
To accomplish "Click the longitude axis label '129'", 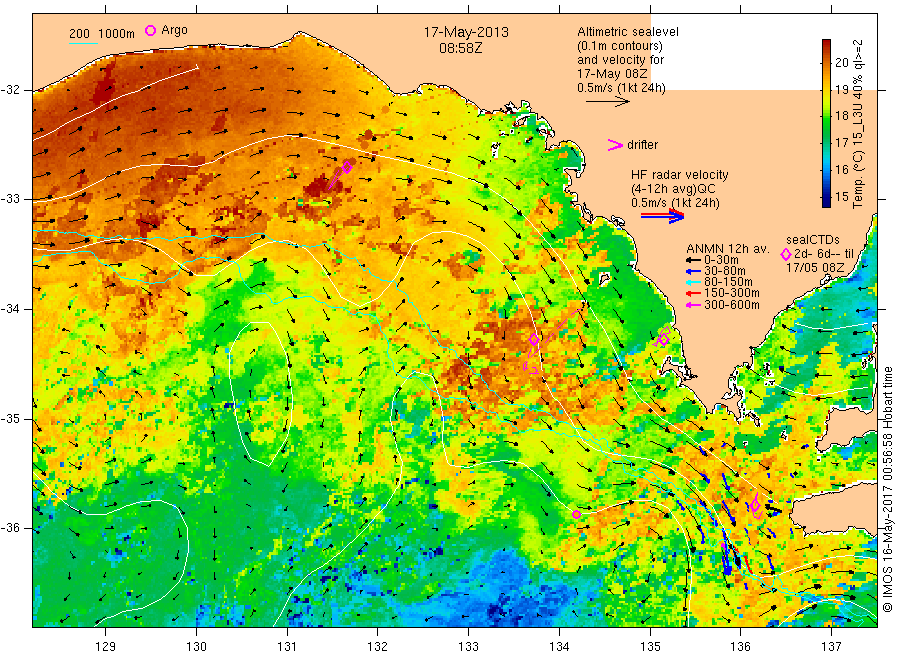I will click(106, 647).
